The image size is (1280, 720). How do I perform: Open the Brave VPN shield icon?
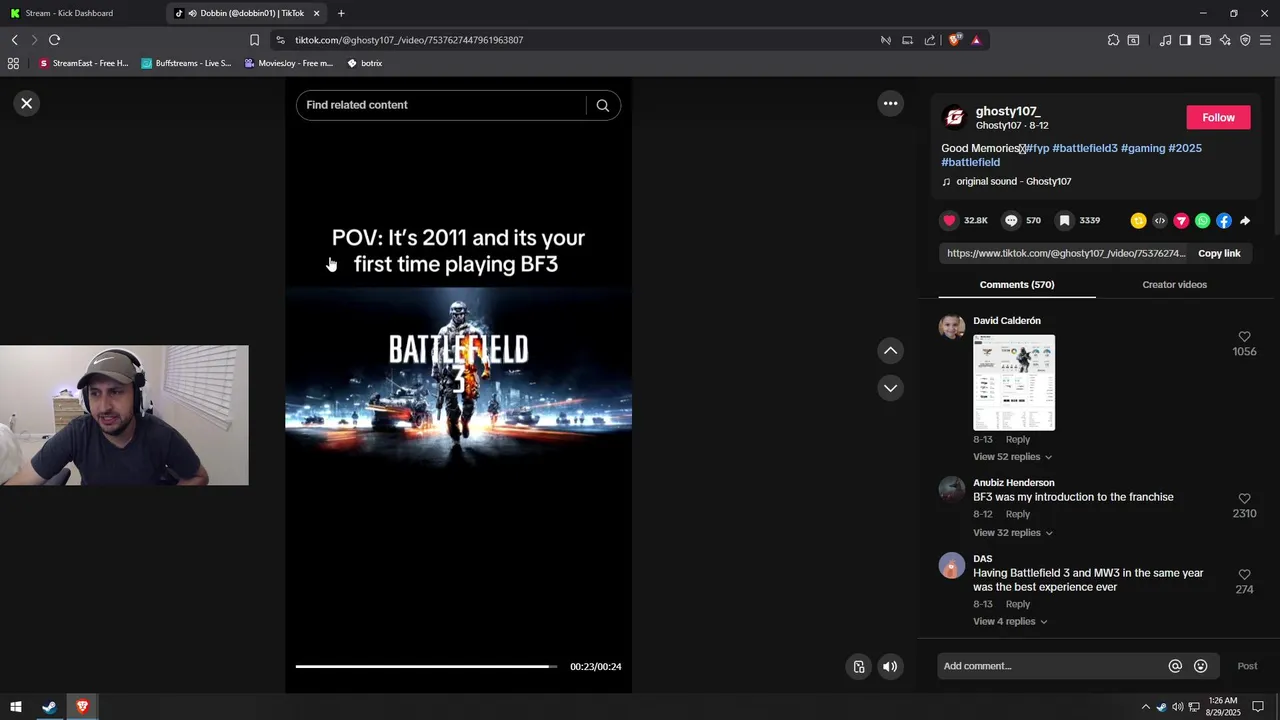tap(1245, 40)
